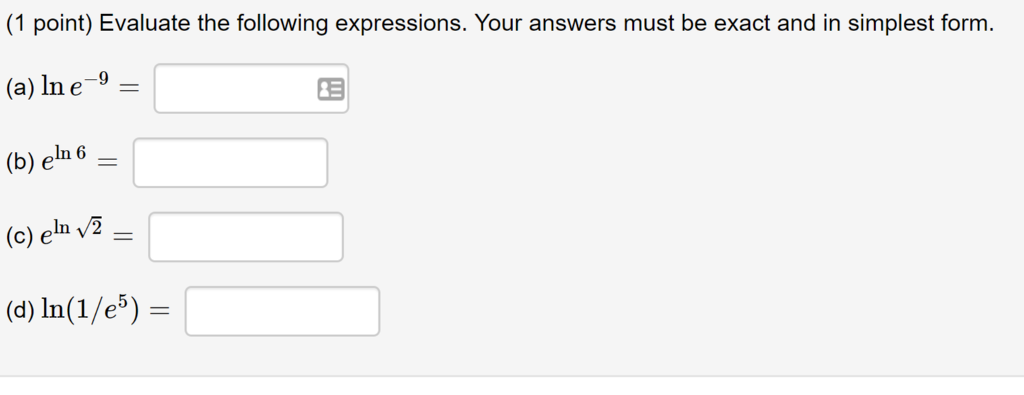
Task: Click the ln(1/e^5) expression
Action: tap(90, 309)
